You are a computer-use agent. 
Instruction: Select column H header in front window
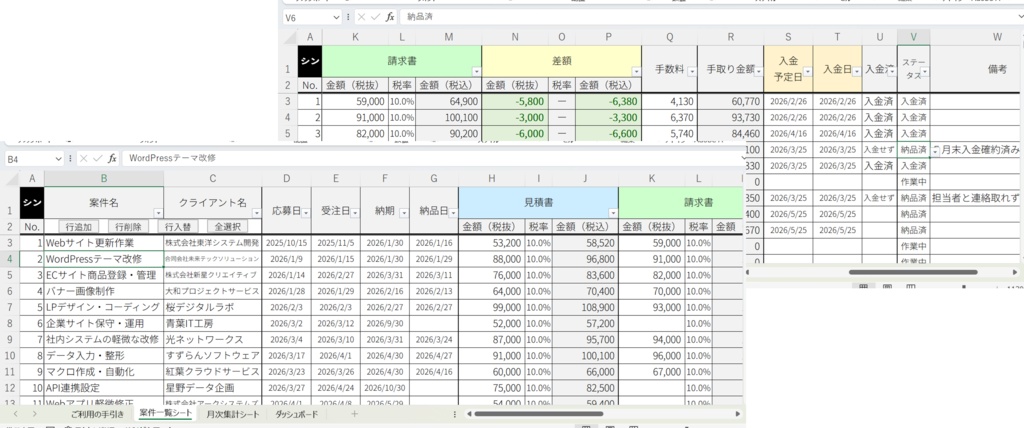[x=492, y=178]
